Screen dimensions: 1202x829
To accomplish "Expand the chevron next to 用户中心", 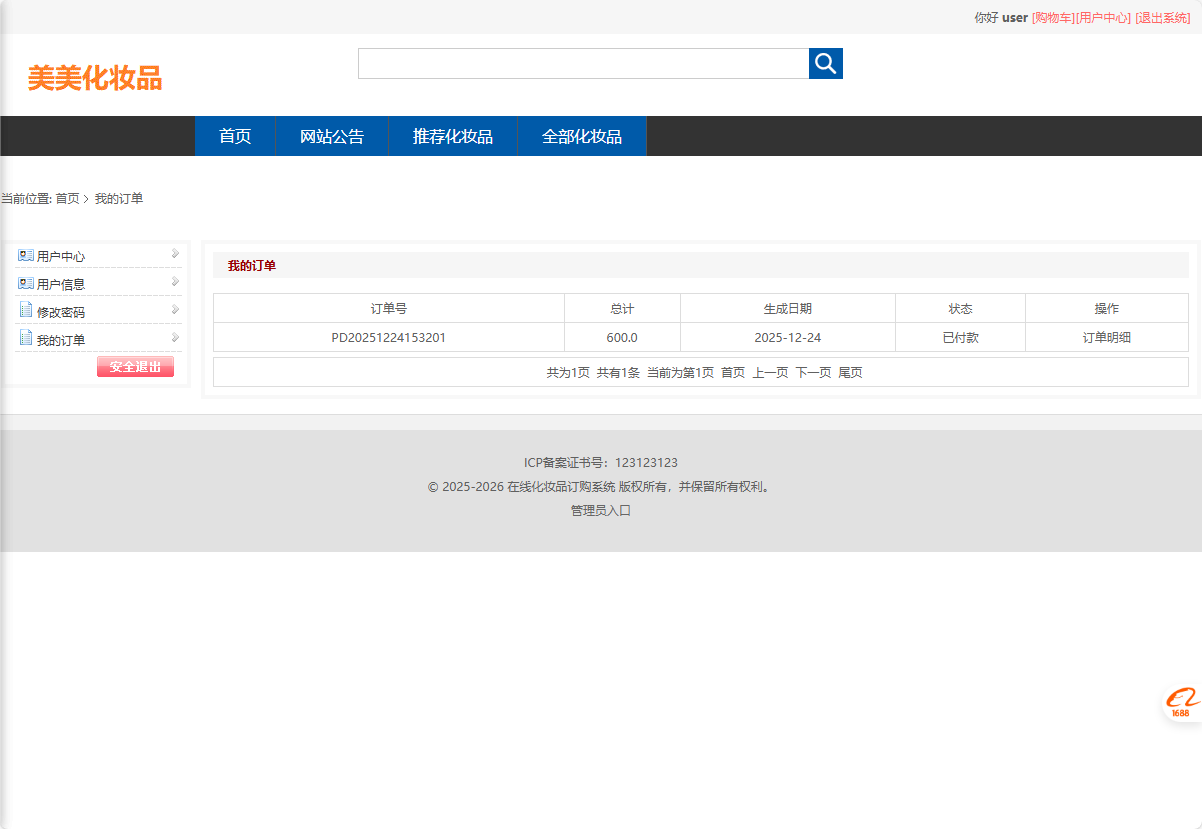I will 176,255.
